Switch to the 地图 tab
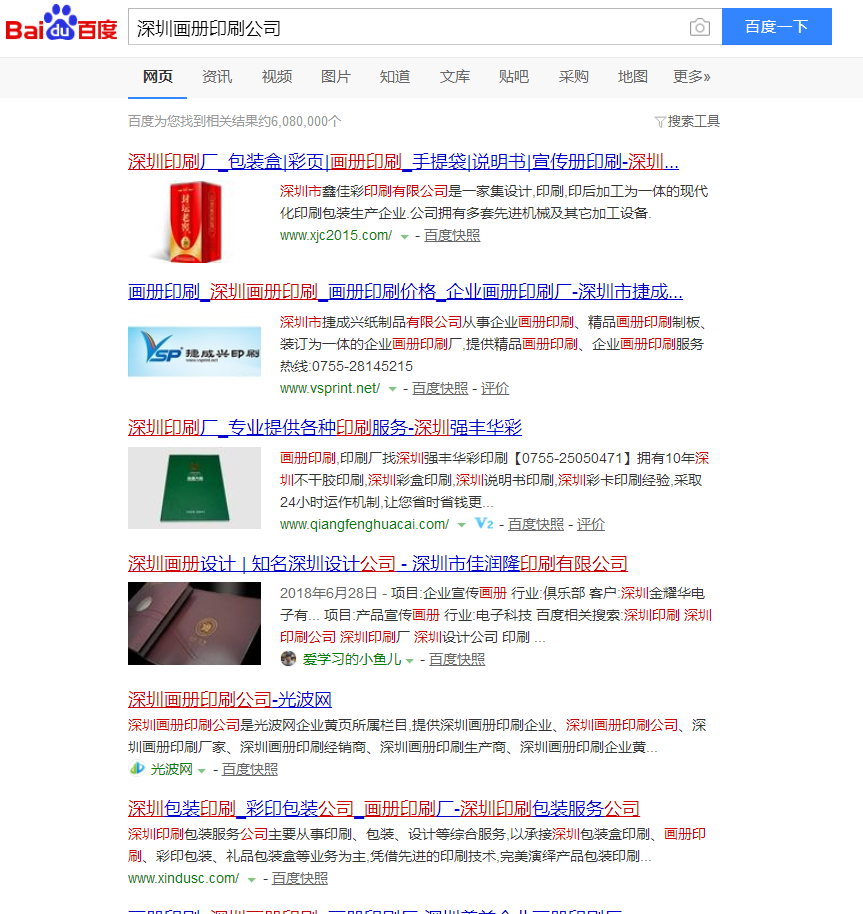 [x=633, y=77]
